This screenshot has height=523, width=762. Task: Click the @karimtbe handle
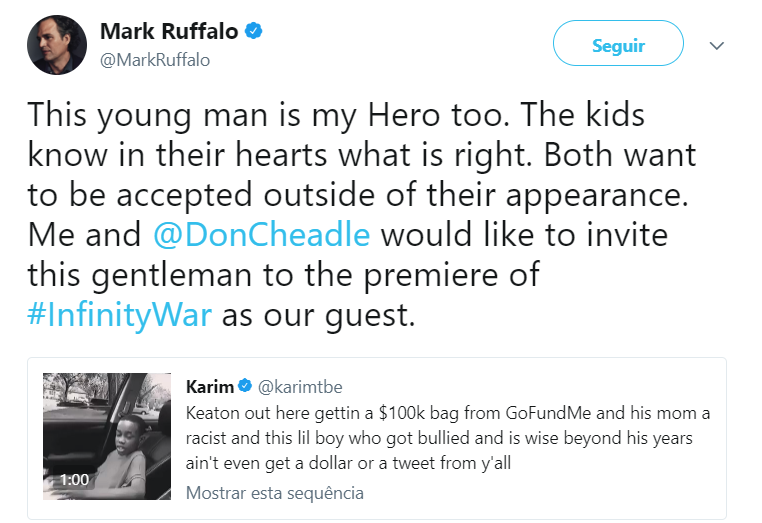pos(299,387)
